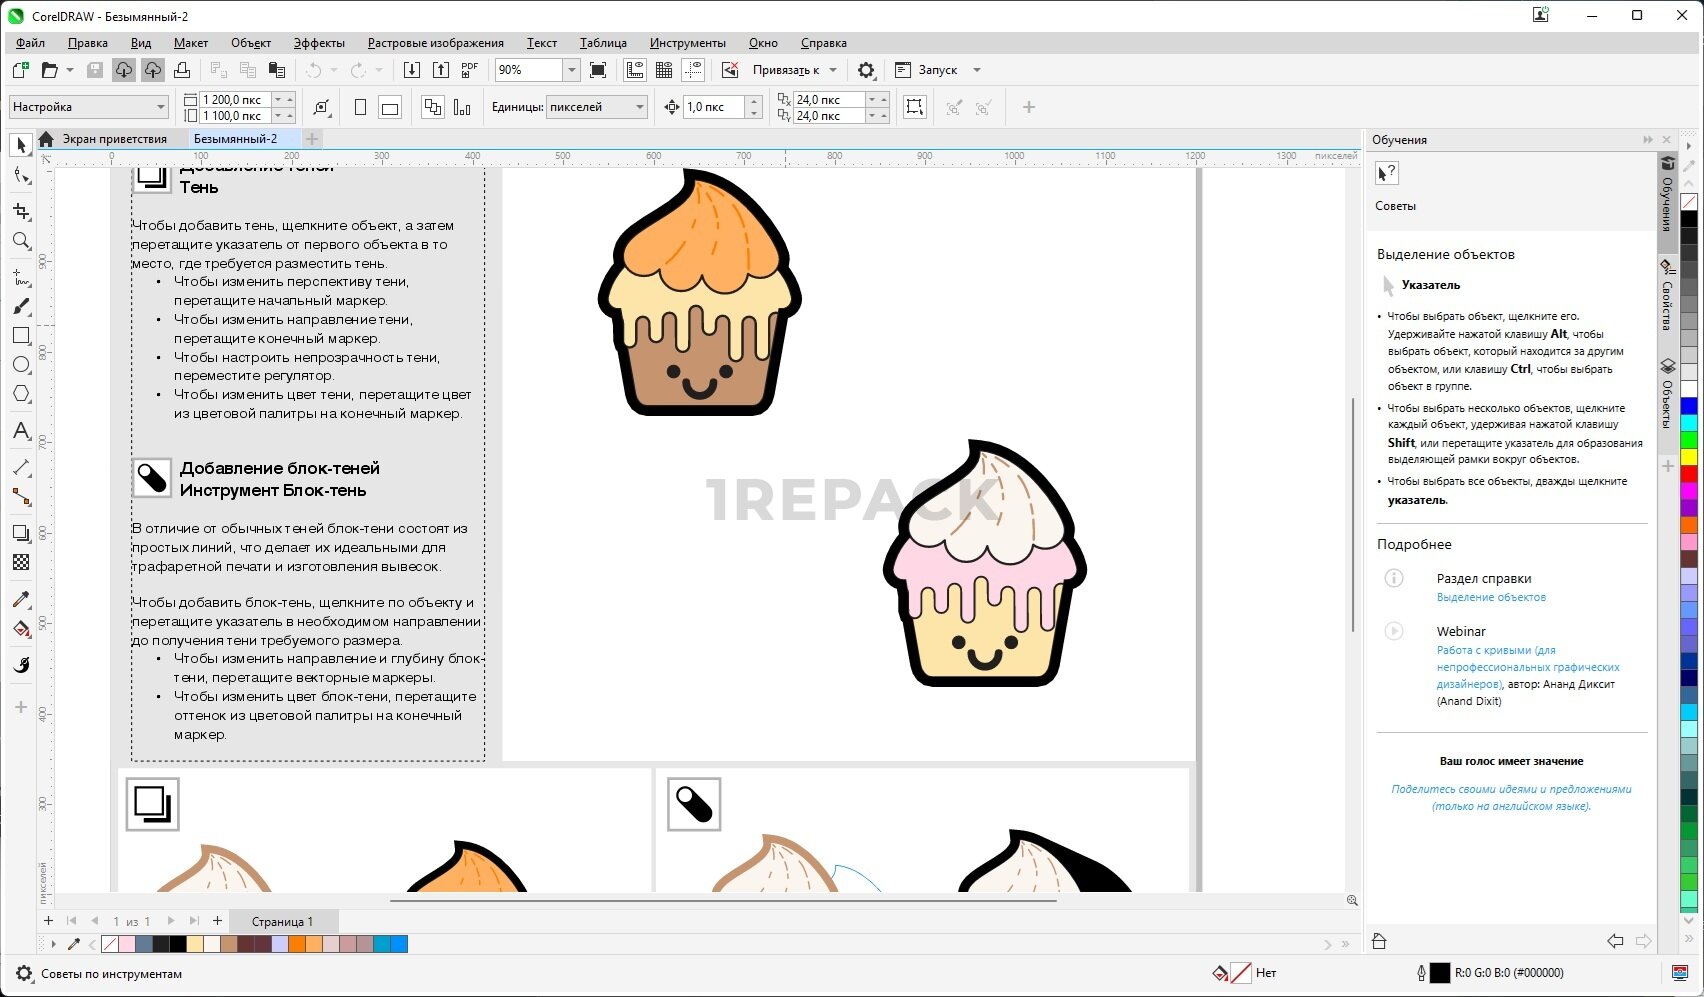
Task: Pick the orange swatch in document palette
Action: [x=297, y=944]
